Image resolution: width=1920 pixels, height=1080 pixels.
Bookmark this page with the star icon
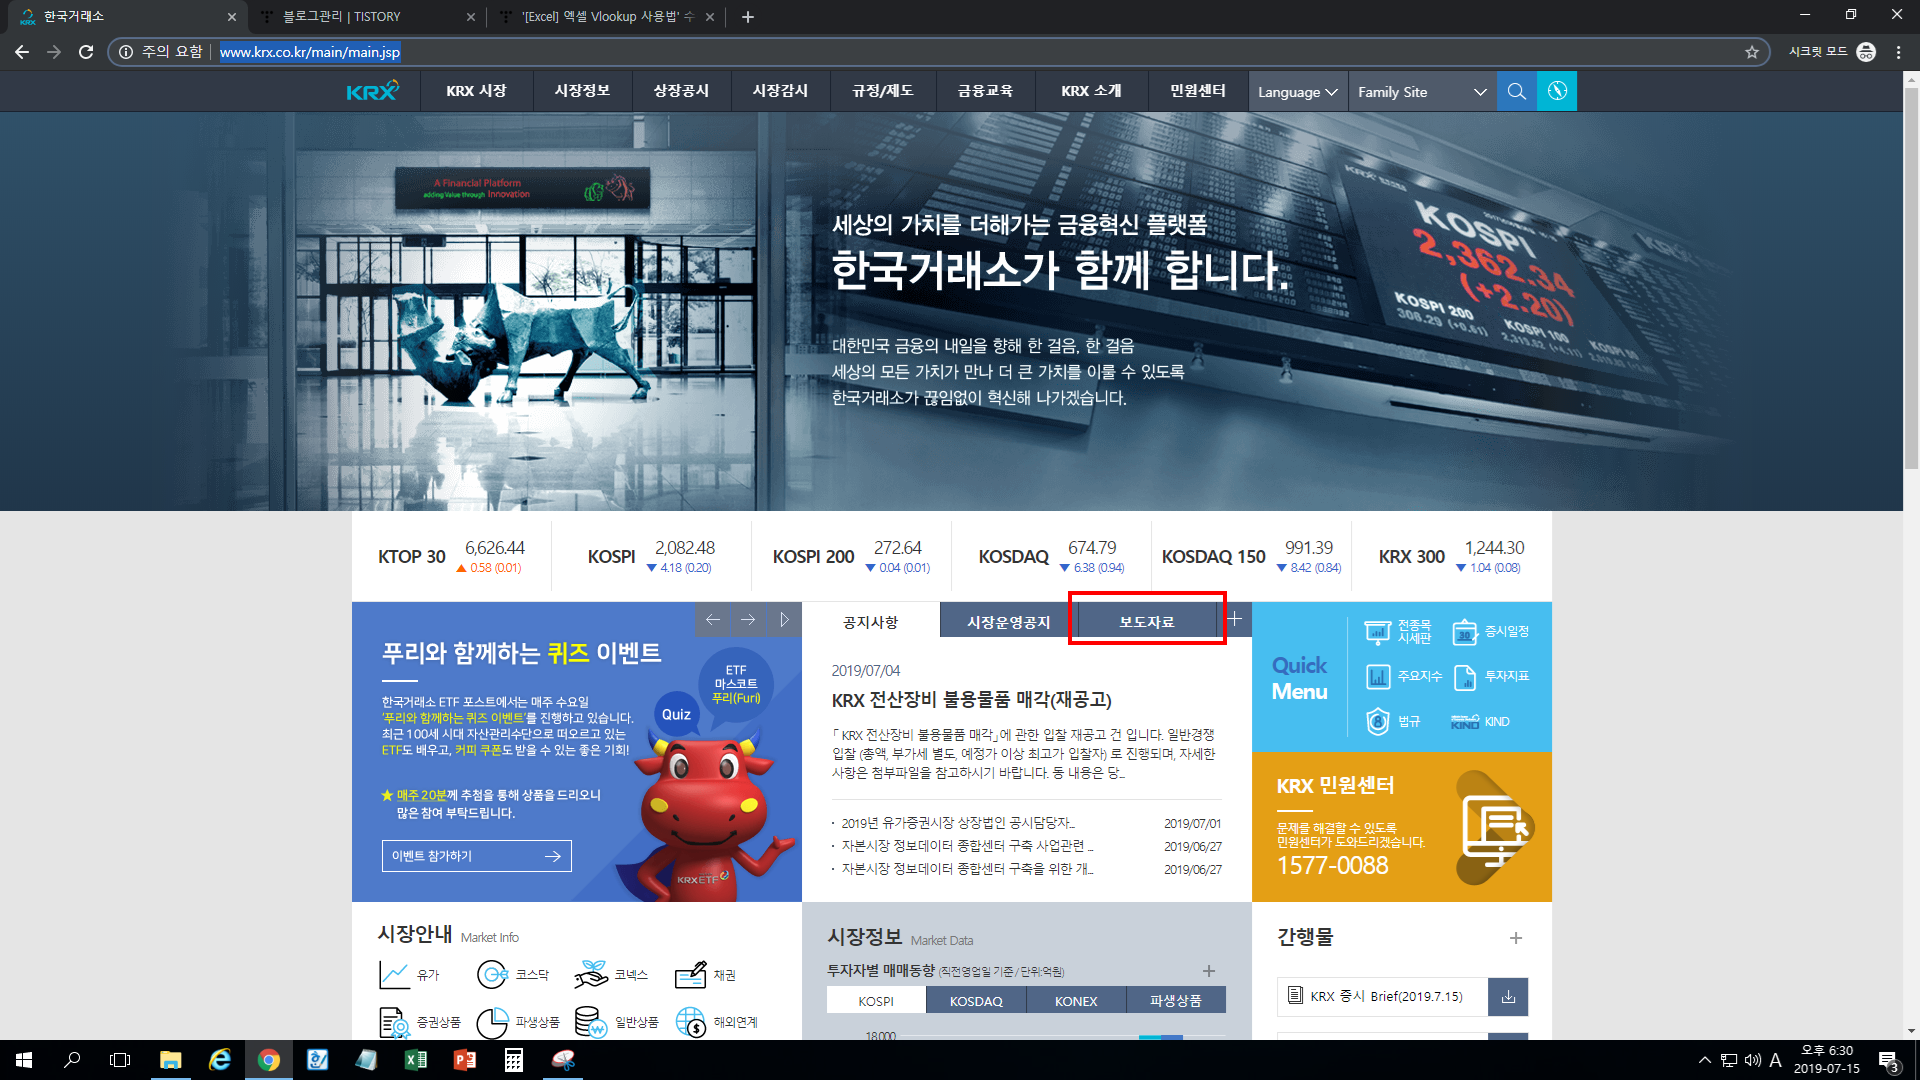(x=1752, y=52)
